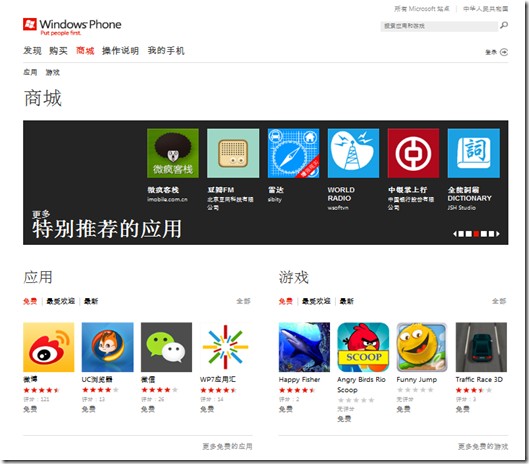Image resolution: width=529 pixels, height=464 pixels.
Task: Click the 应用 section heading
Action: tap(38, 277)
